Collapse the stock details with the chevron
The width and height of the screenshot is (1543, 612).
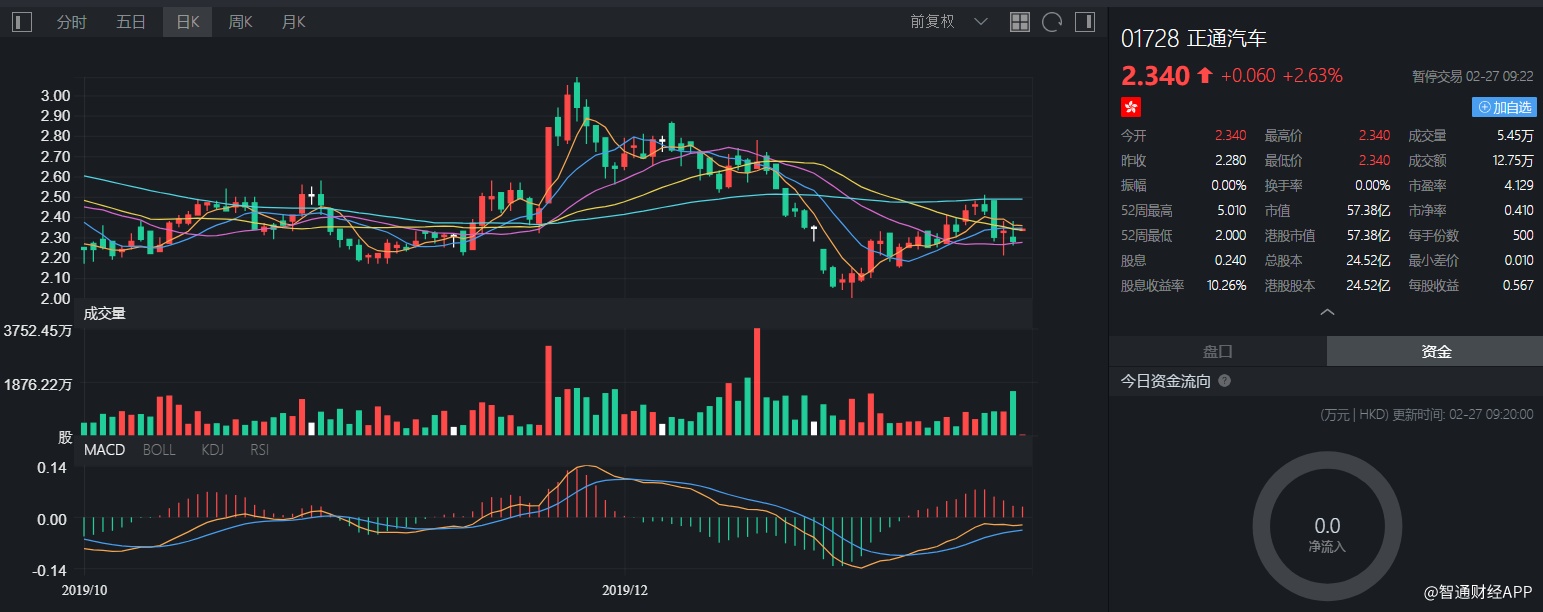(1327, 313)
